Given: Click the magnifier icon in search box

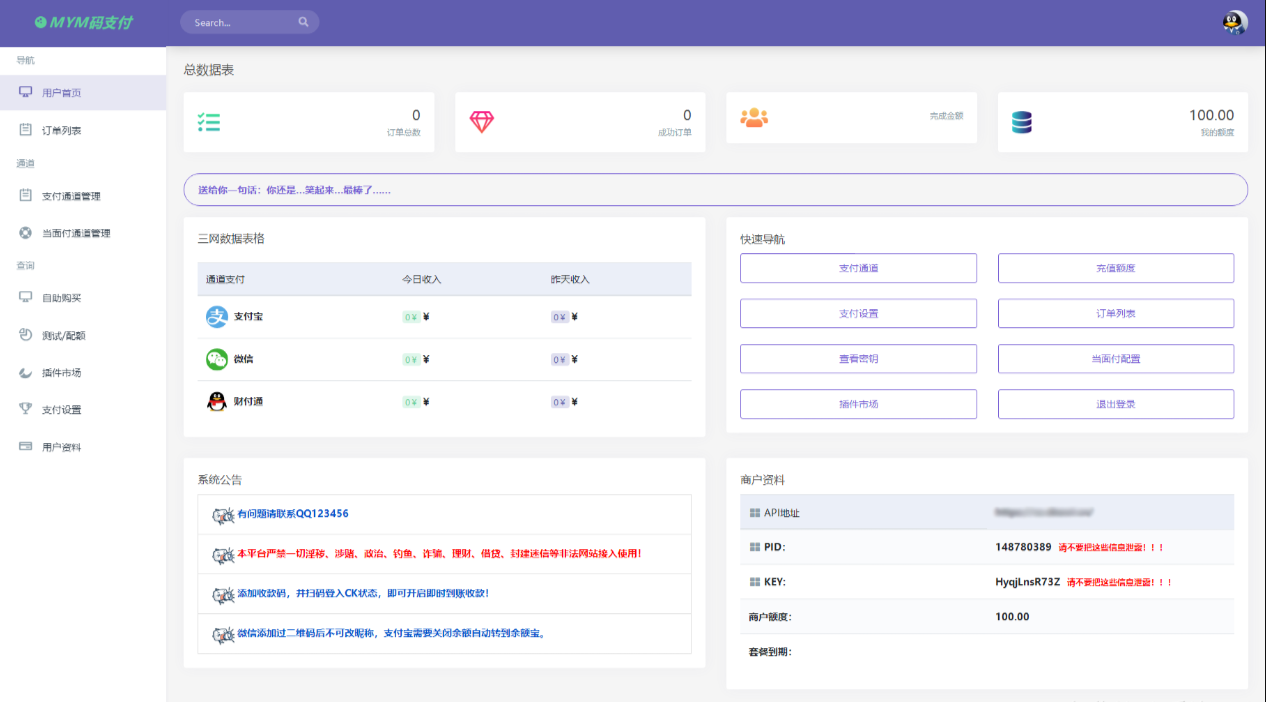Looking at the screenshot, I should pyautogui.click(x=303, y=22).
